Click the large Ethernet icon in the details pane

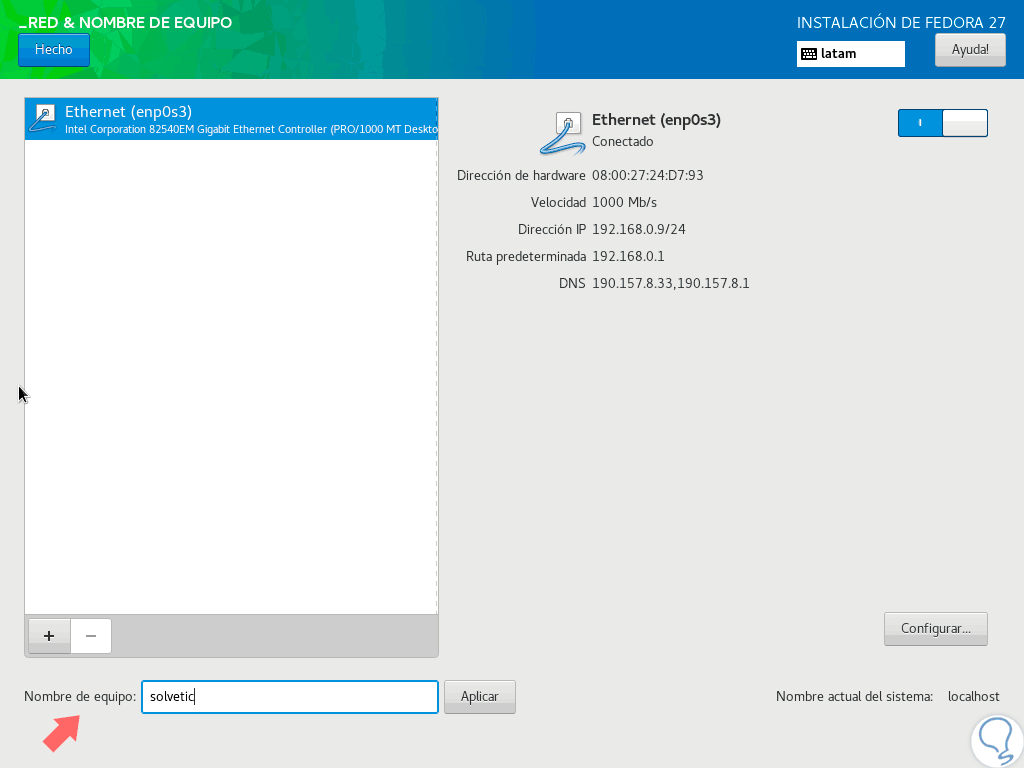pyautogui.click(x=562, y=133)
